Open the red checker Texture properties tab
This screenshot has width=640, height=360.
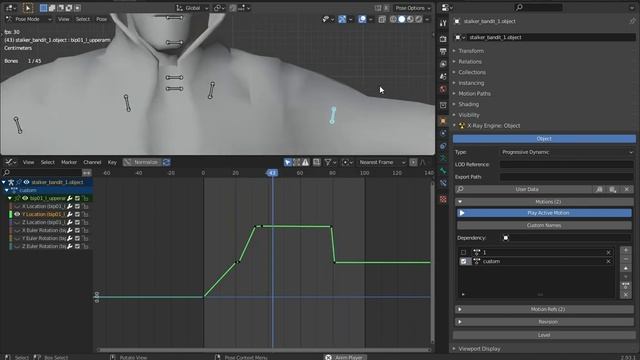click(443, 199)
